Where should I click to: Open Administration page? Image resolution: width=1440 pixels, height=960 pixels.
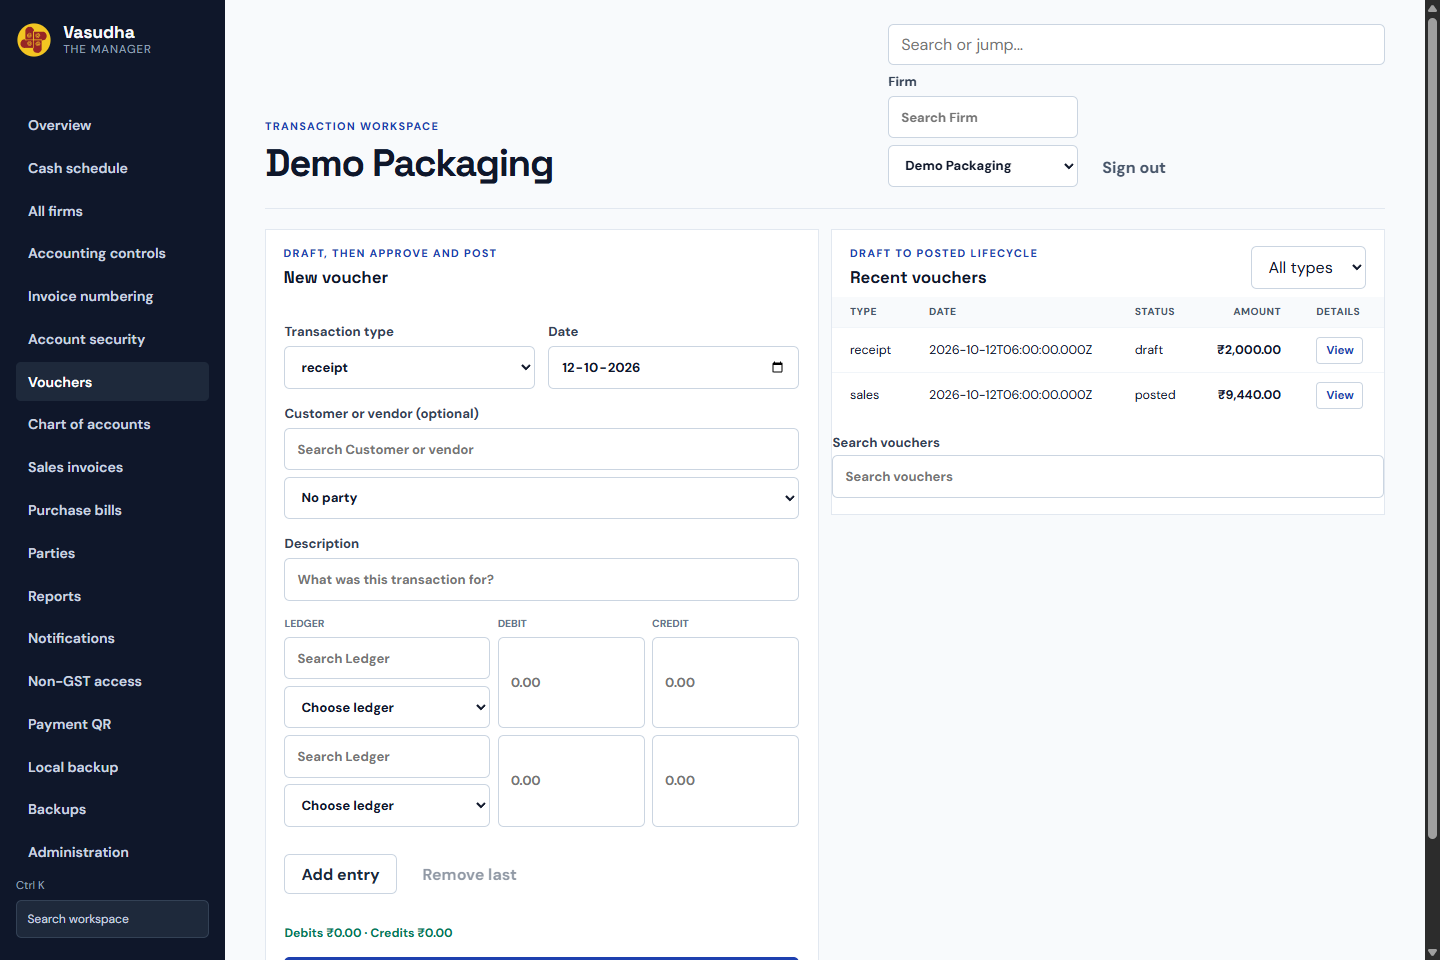point(112,852)
